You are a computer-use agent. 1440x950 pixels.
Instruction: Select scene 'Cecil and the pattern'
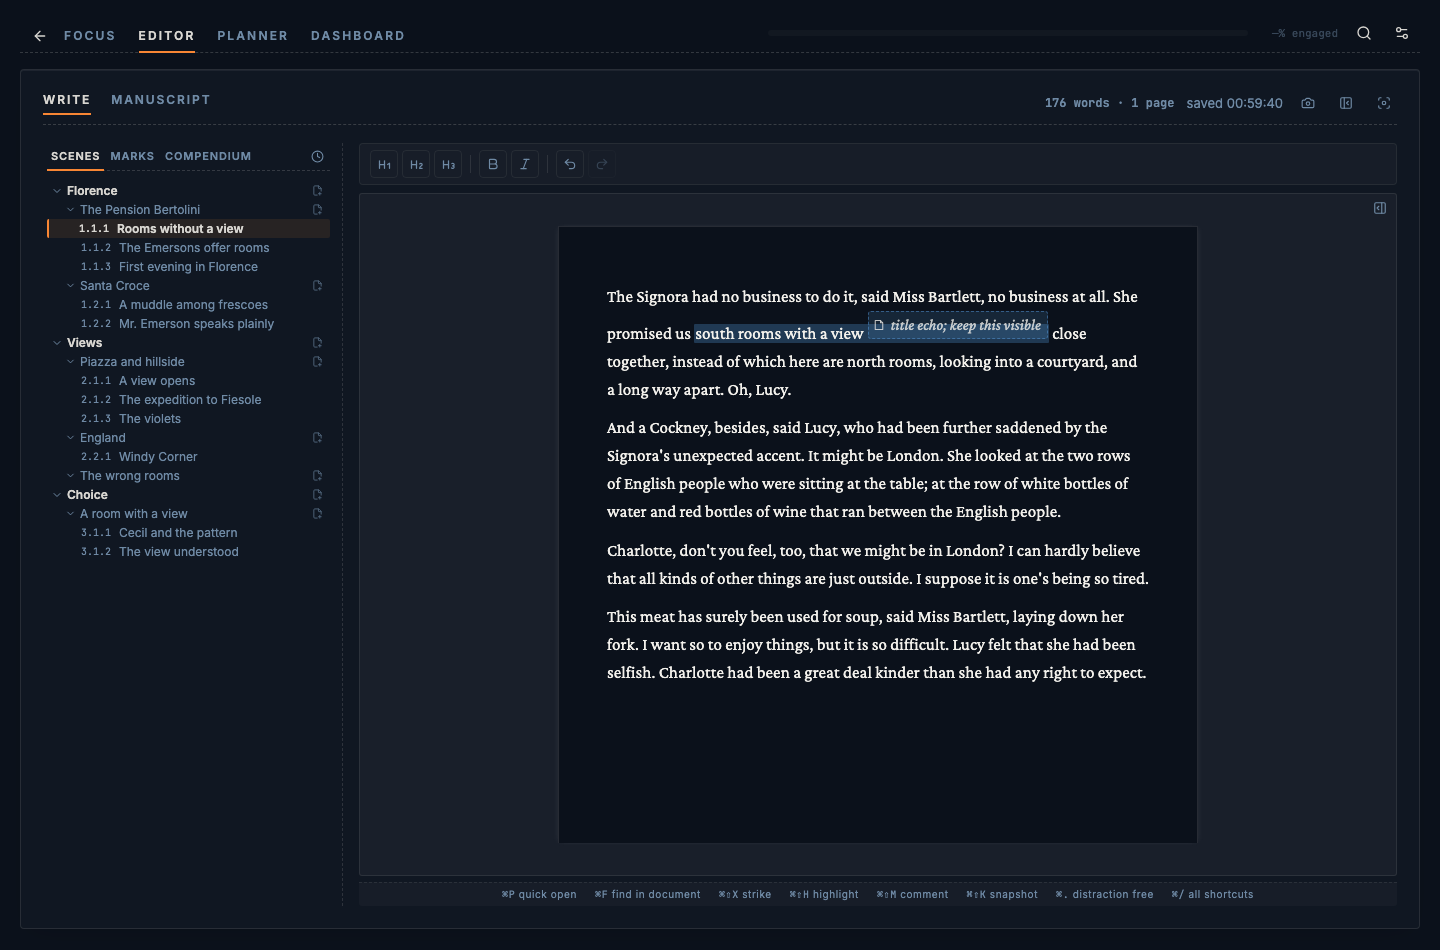coord(178,533)
